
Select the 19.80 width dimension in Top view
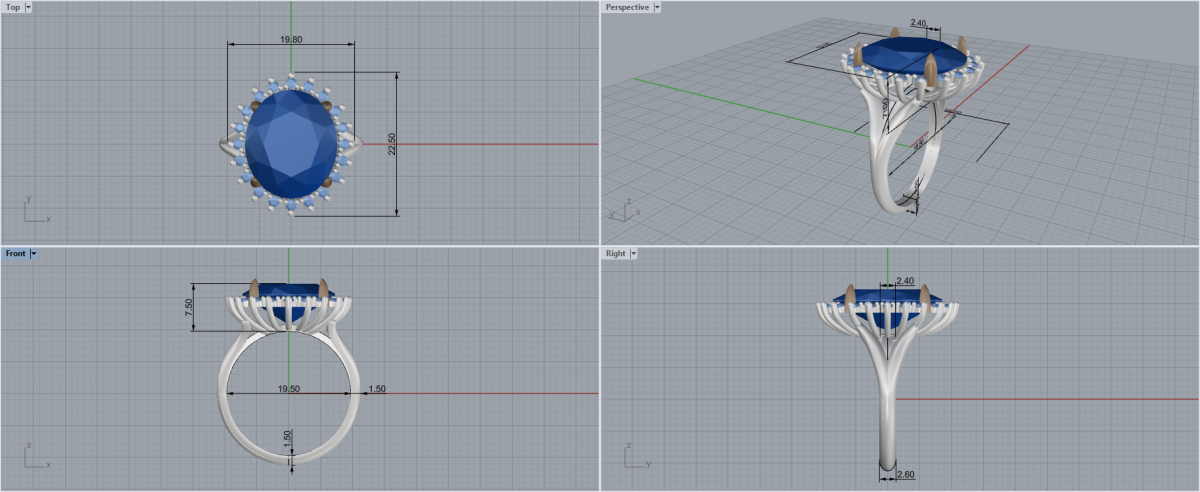(291, 40)
